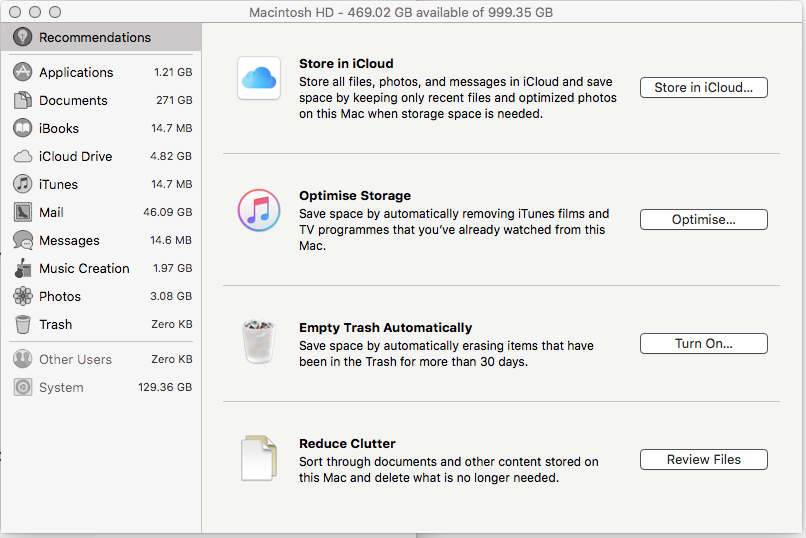Select the iTunes label in sidebar

(x=58, y=184)
